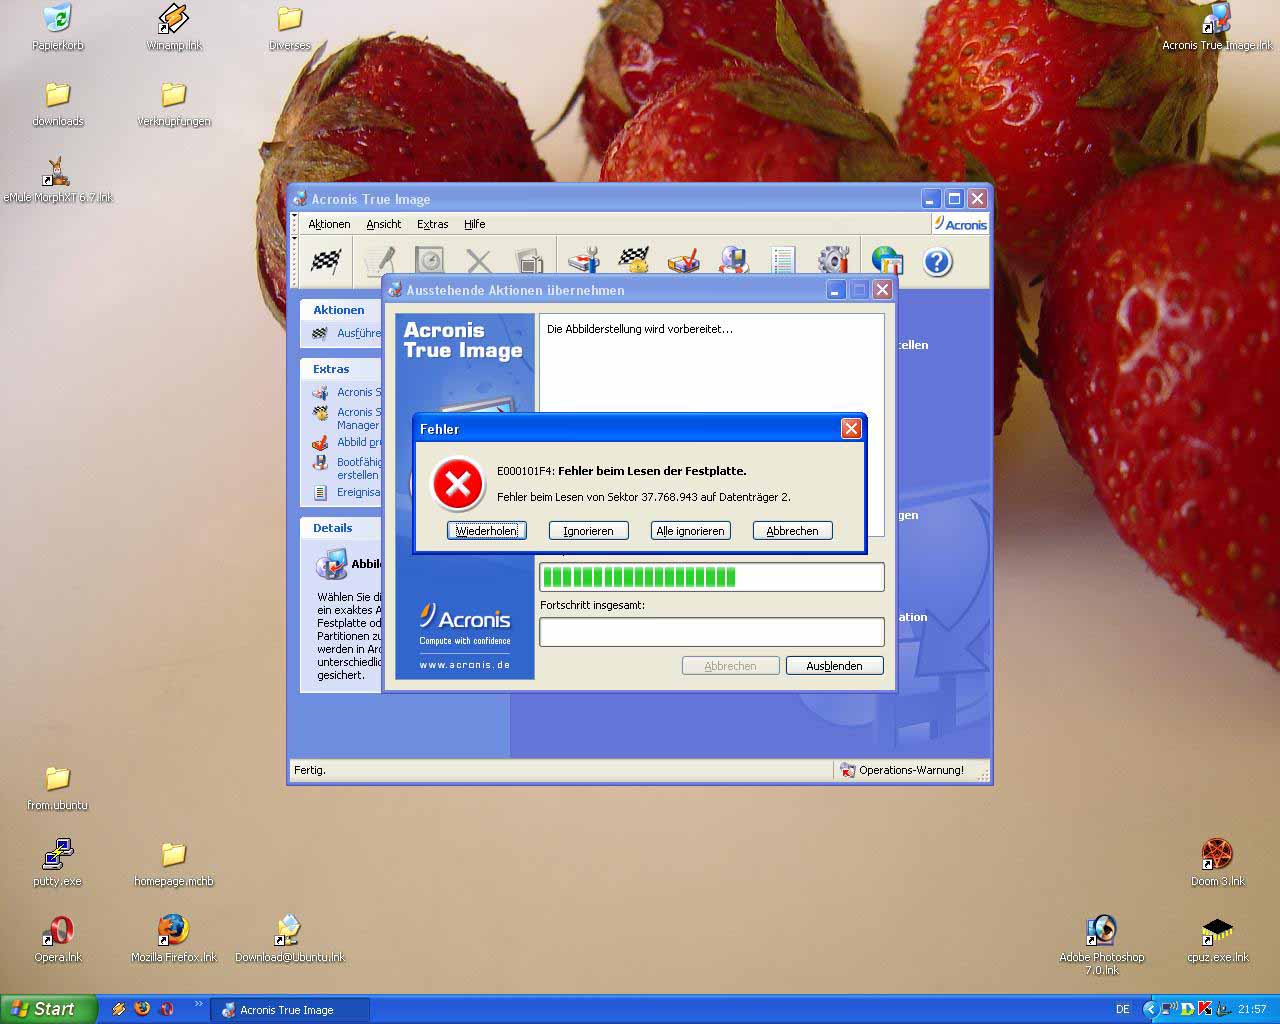Click the Bootfähig erstellen sidebar entry
The height and width of the screenshot is (1024, 1280).
click(x=347, y=468)
